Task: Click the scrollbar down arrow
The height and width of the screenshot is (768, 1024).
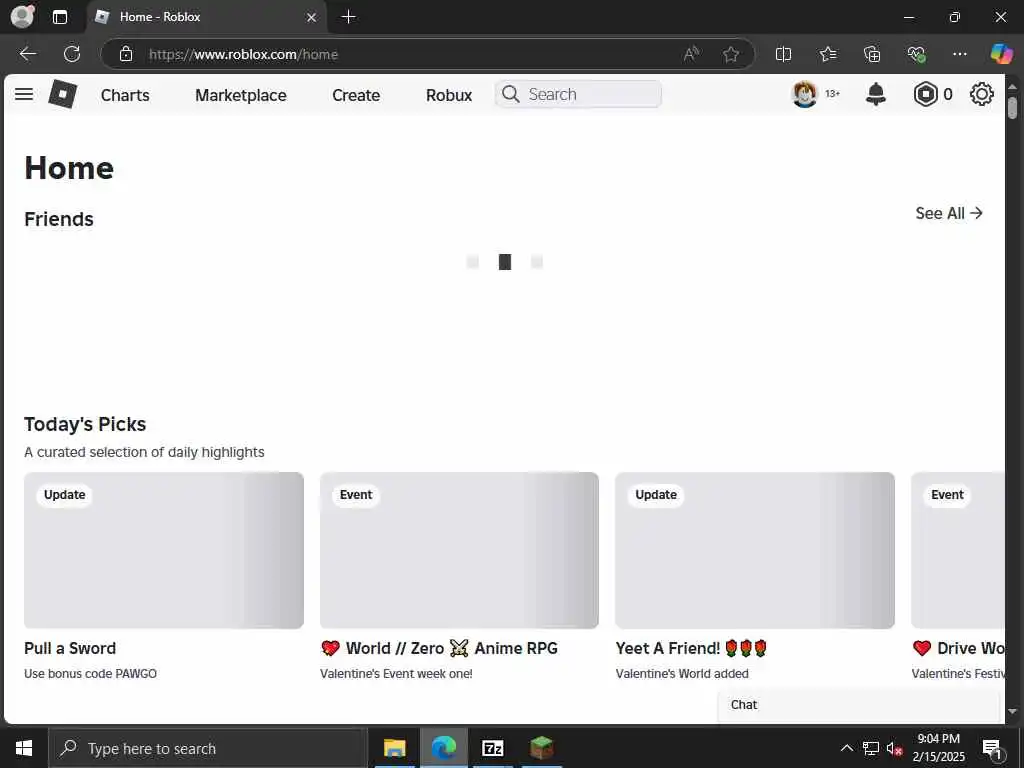Action: tap(1012, 711)
